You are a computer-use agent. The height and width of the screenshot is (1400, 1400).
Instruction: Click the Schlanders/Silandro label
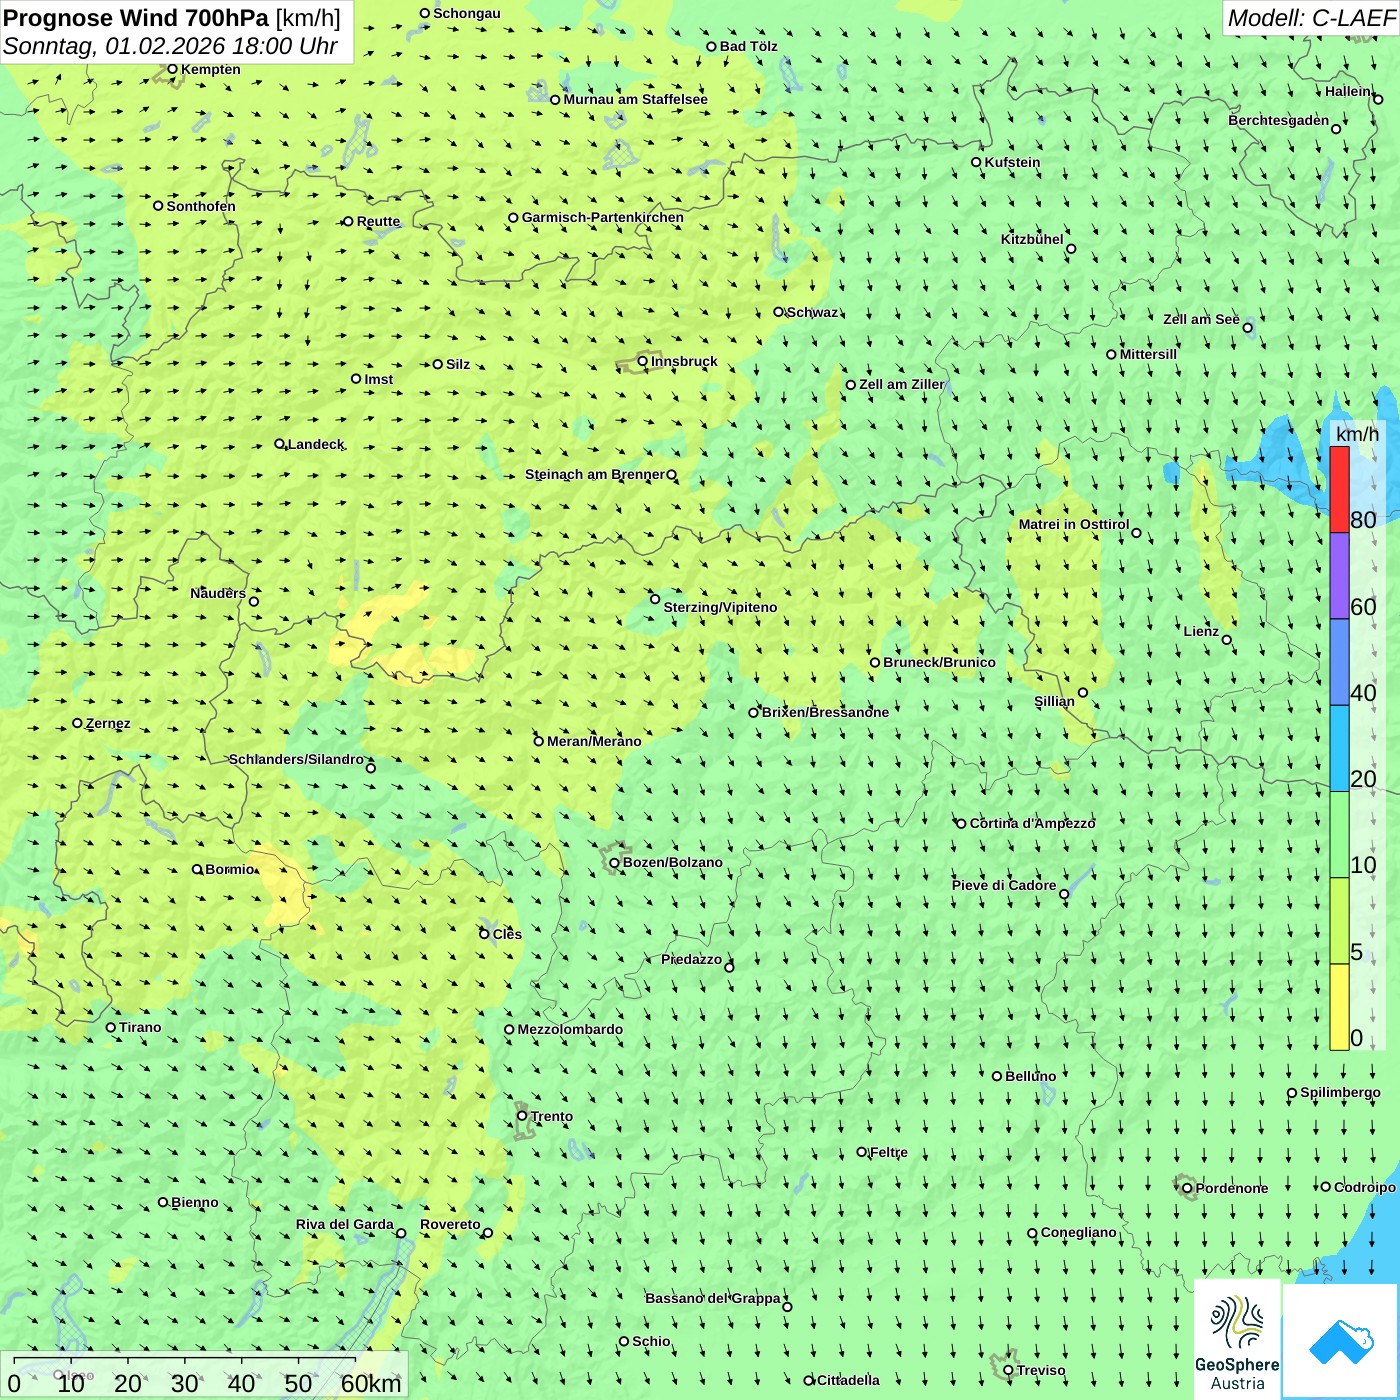coord(297,759)
